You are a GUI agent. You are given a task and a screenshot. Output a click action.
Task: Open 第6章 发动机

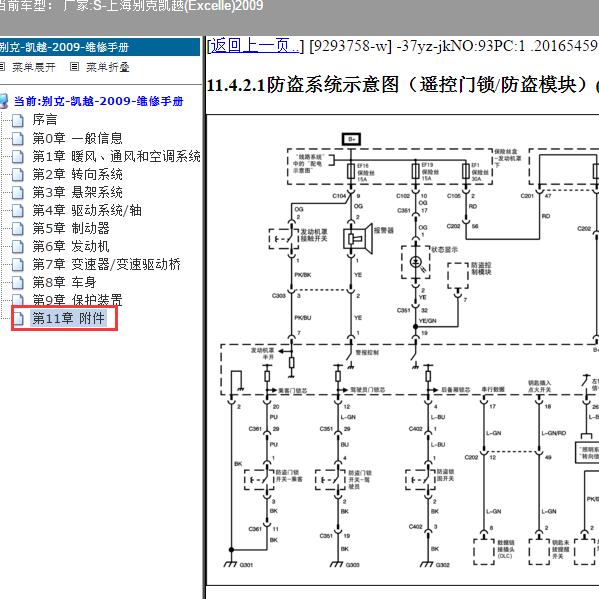[x=71, y=246]
